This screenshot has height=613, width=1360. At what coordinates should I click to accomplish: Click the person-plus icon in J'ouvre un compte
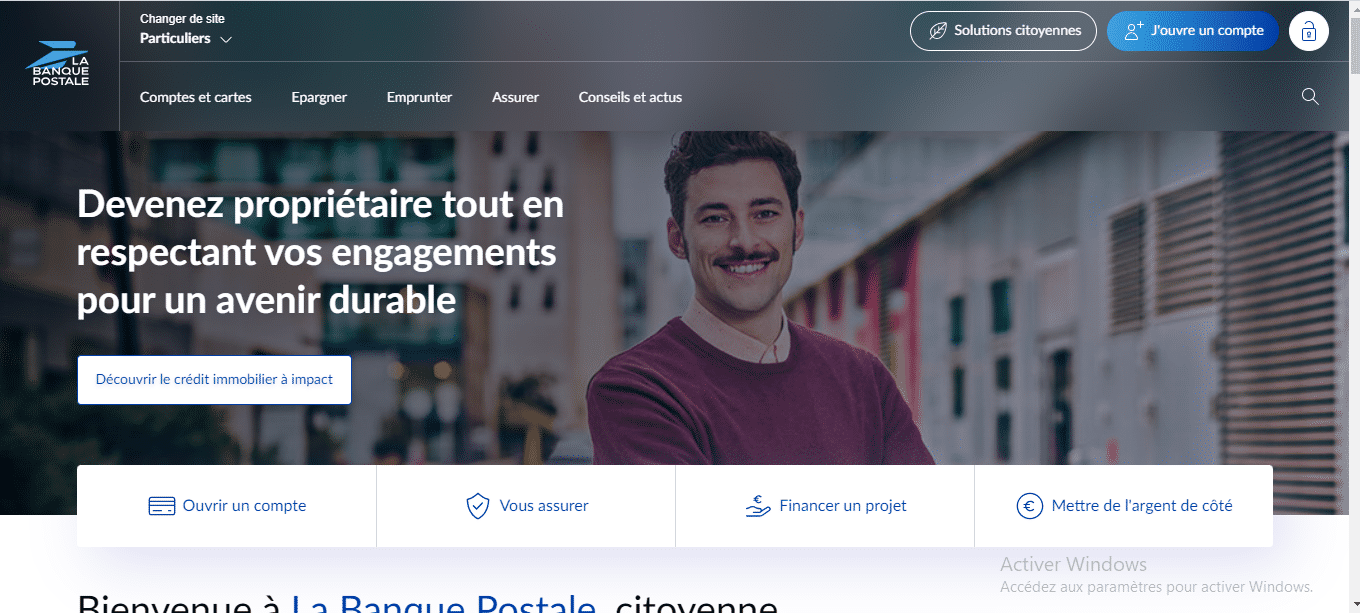coord(1133,31)
